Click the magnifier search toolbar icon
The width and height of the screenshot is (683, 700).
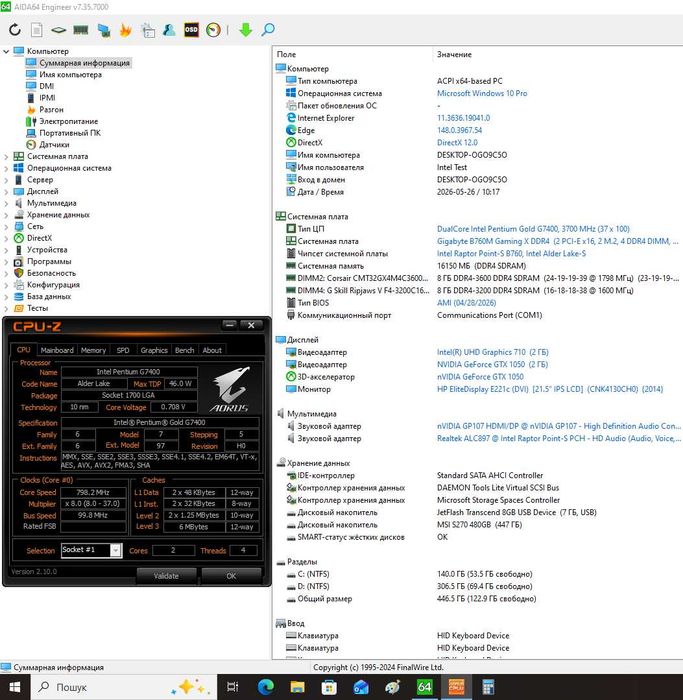pyautogui.click(x=268, y=30)
